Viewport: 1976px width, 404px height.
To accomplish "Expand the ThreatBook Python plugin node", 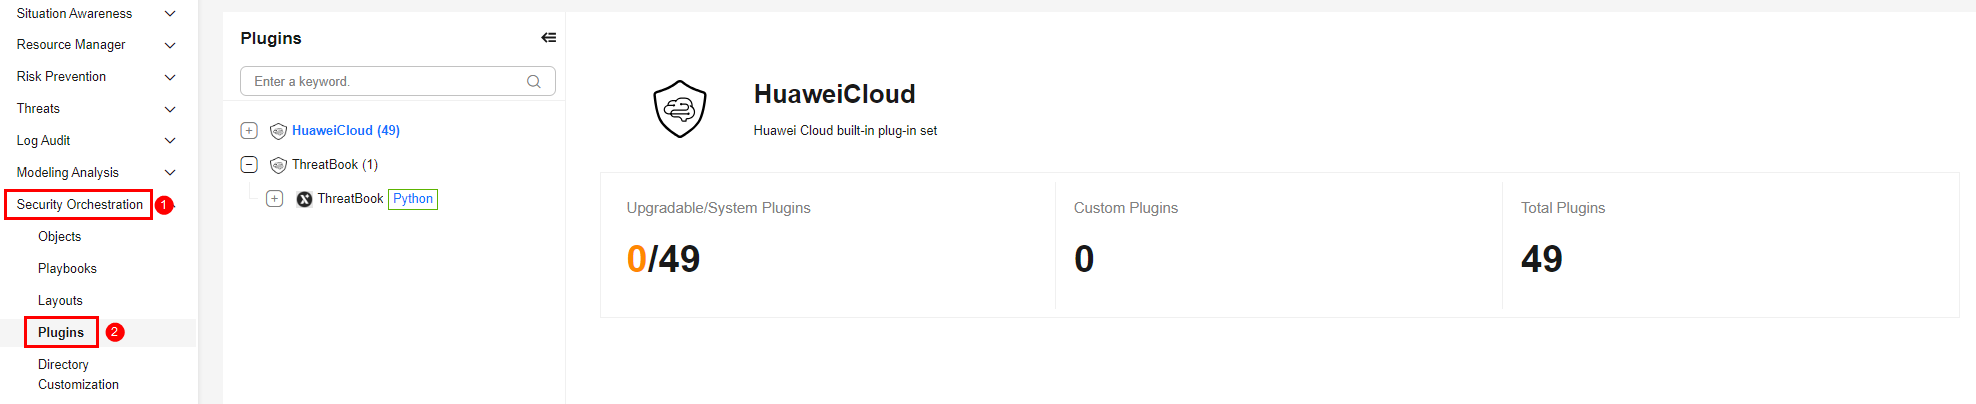I will (x=275, y=199).
